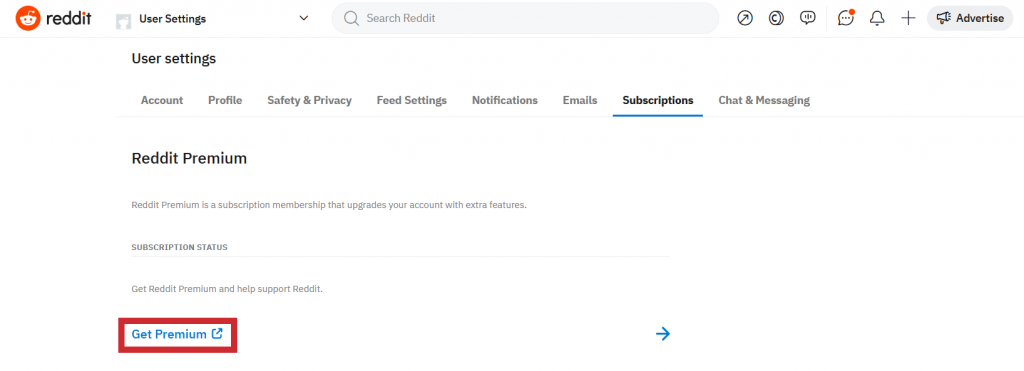Click the blue right arrow icon
This screenshot has width=1024, height=371.
point(663,334)
